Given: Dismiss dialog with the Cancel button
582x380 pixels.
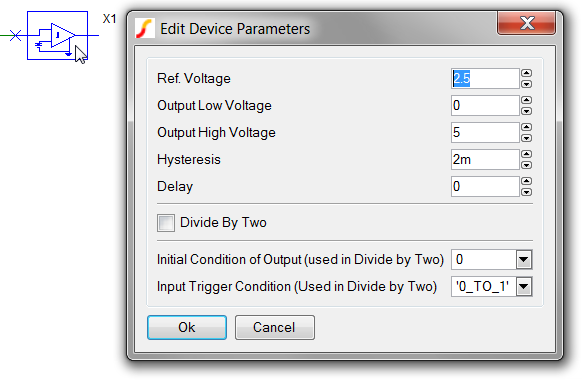Looking at the screenshot, I should click(x=275, y=327).
